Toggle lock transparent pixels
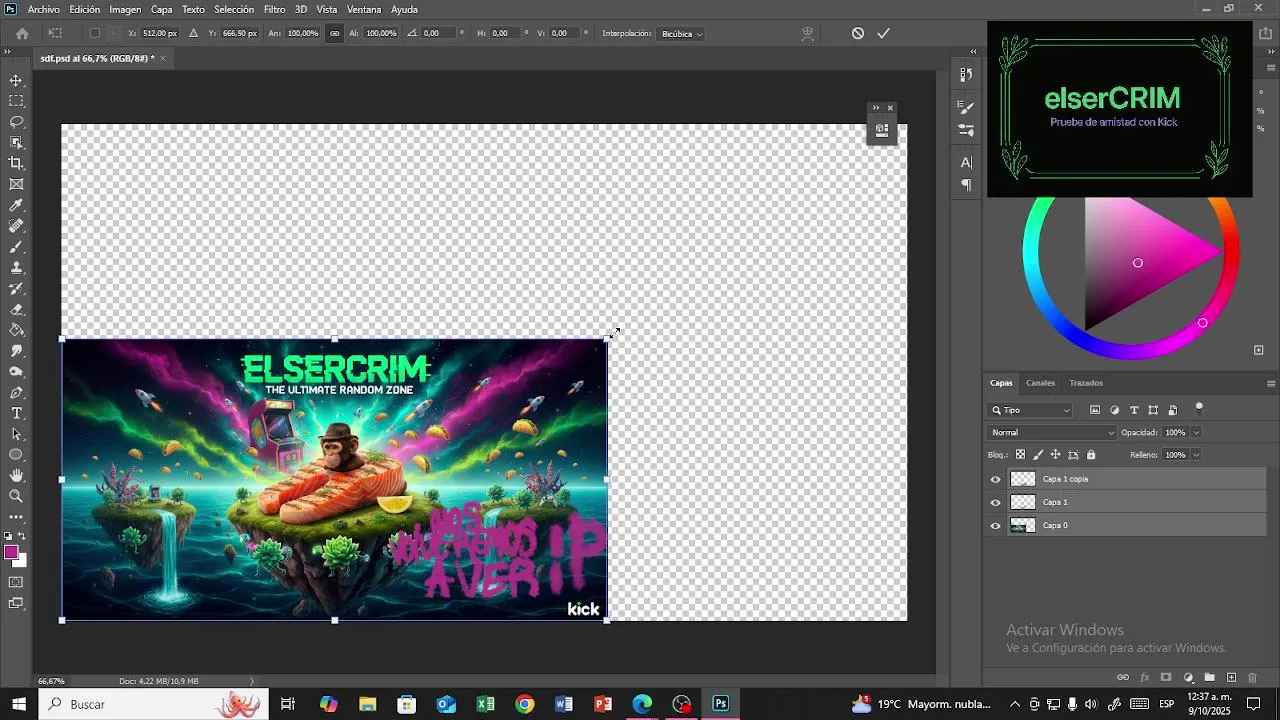This screenshot has height=720, width=1280. coord(1020,455)
